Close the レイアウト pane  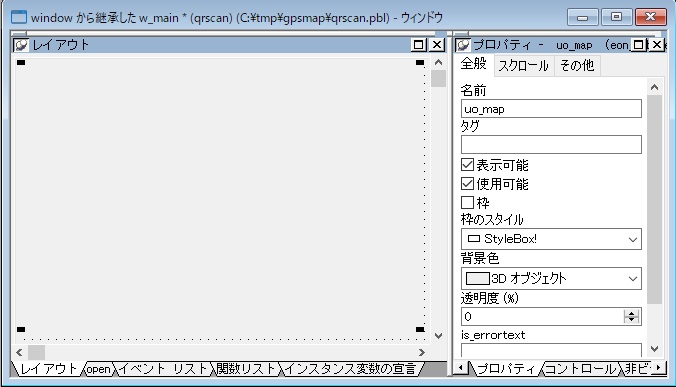click(x=437, y=45)
